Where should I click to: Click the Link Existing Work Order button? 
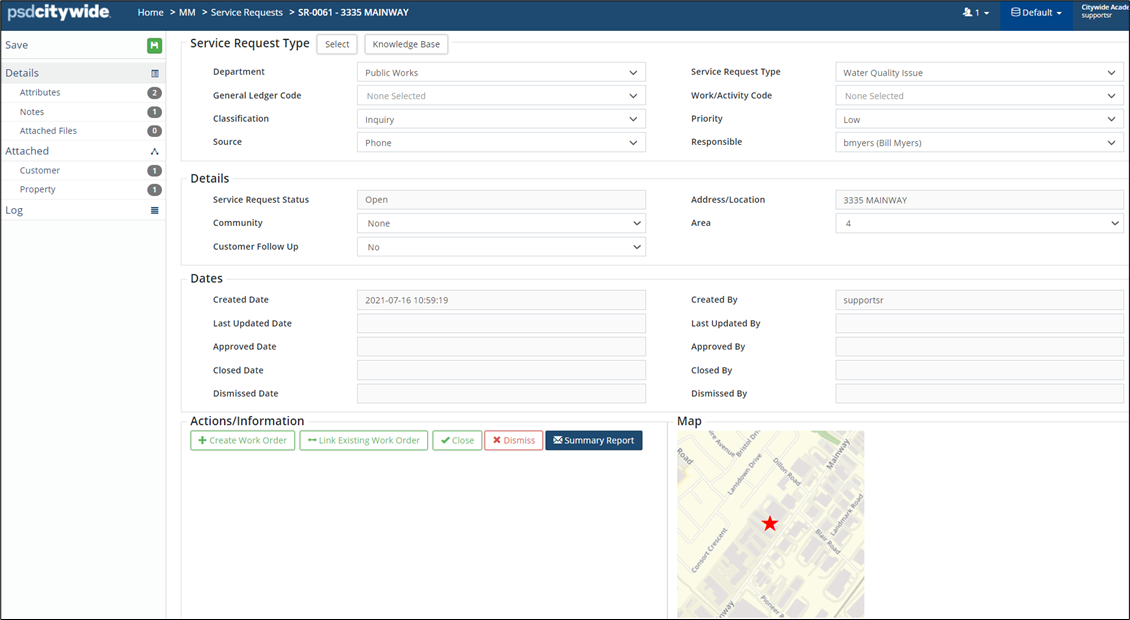tap(363, 441)
